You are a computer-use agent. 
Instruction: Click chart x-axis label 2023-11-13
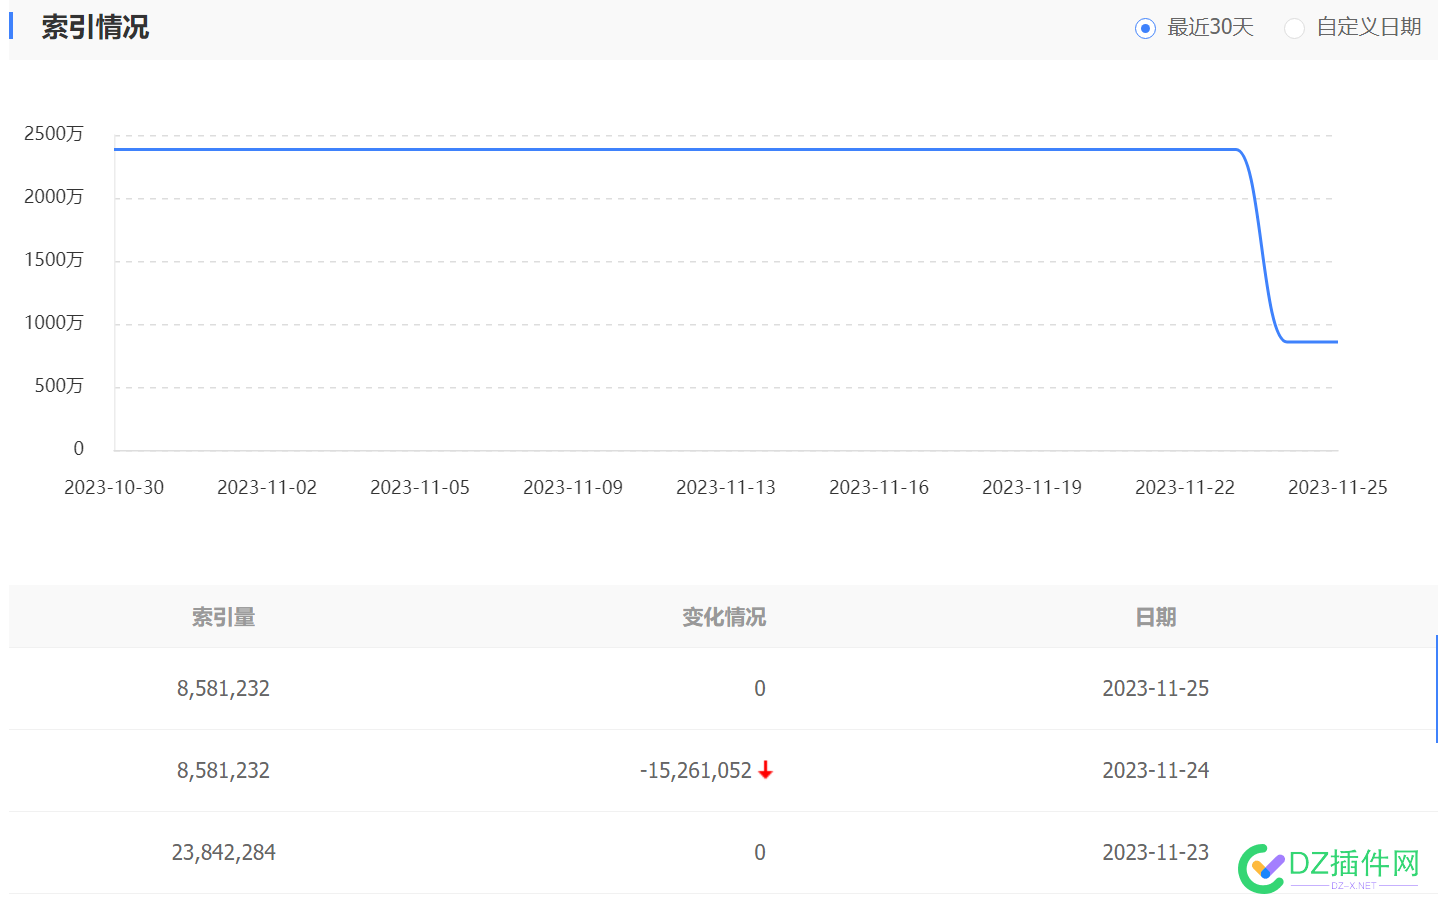[x=726, y=487]
